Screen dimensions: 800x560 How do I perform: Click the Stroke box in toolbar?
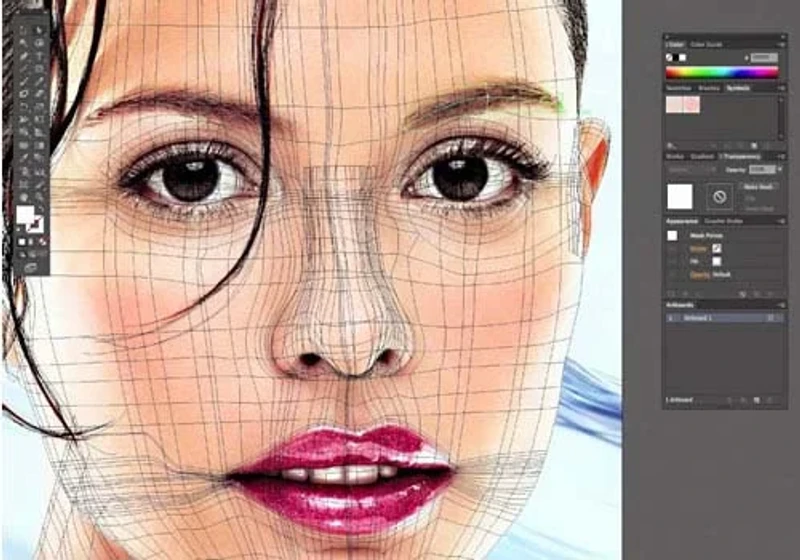(40, 229)
